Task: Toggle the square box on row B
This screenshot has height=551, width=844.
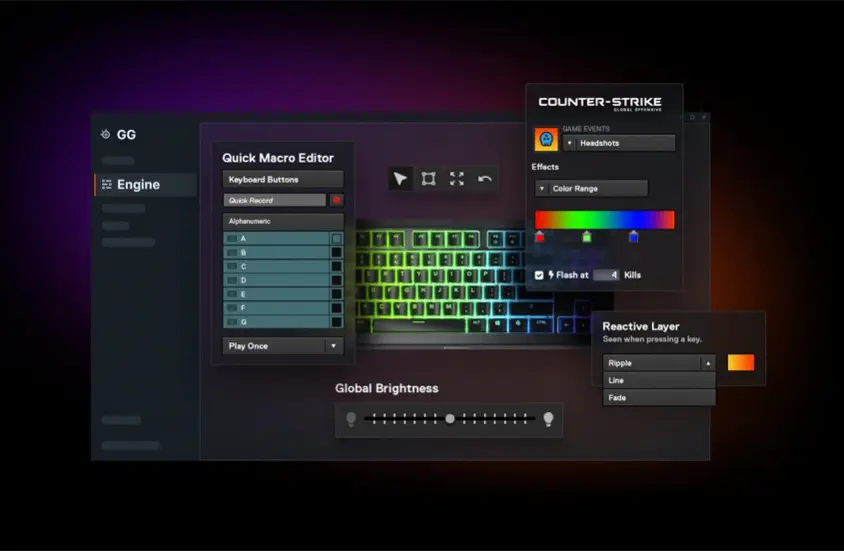Action: (336, 252)
